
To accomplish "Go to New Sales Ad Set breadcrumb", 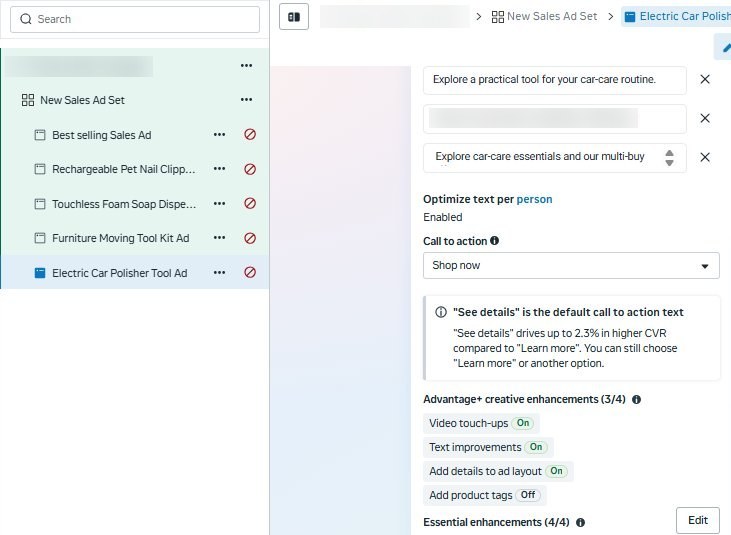I will pos(552,16).
